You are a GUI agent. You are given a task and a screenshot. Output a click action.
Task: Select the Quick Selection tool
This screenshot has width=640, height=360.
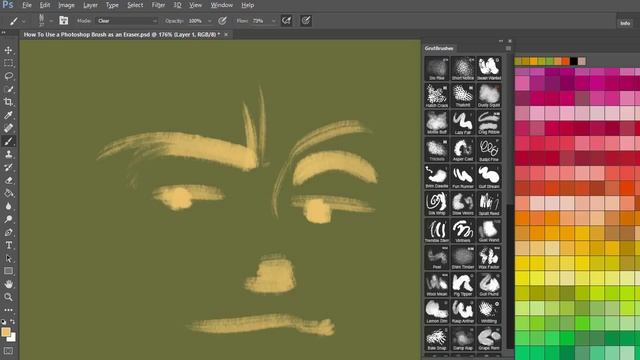pos(8,89)
